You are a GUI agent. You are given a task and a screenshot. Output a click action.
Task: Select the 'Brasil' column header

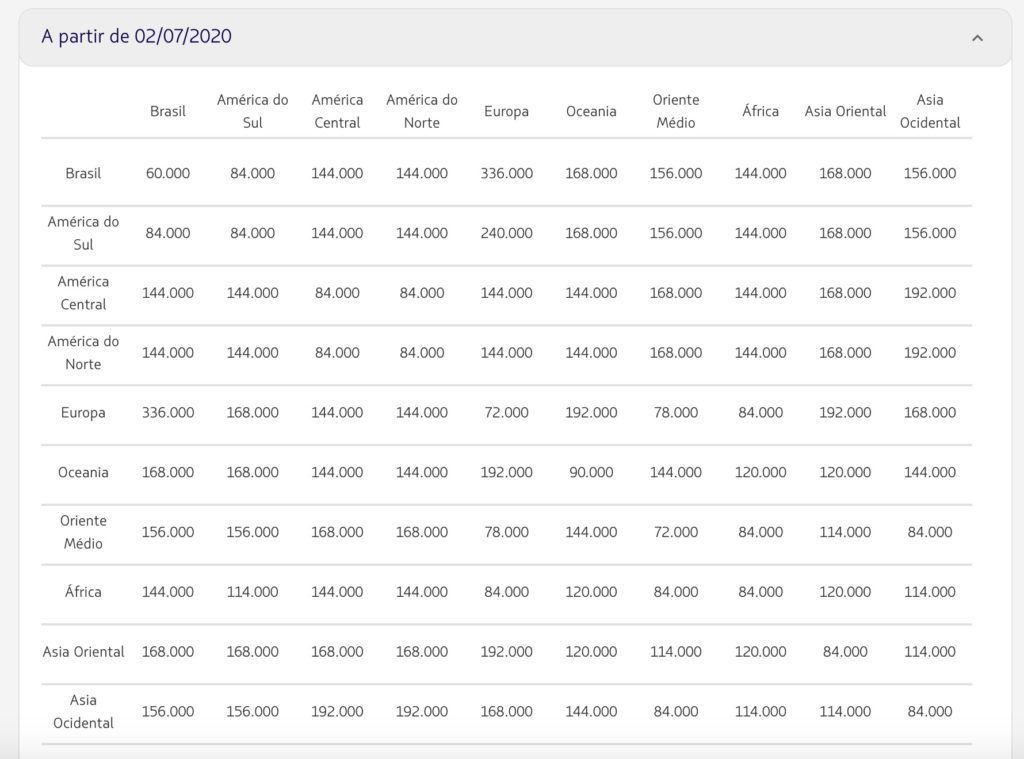click(x=168, y=111)
